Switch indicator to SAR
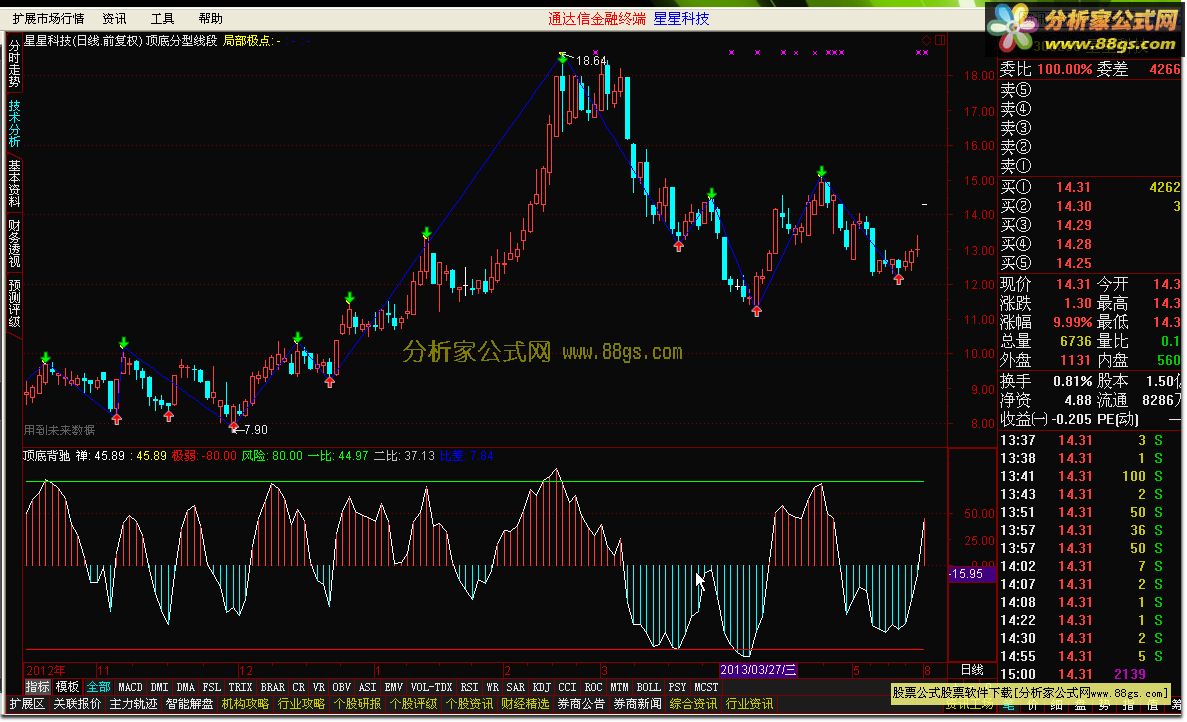 [516, 687]
